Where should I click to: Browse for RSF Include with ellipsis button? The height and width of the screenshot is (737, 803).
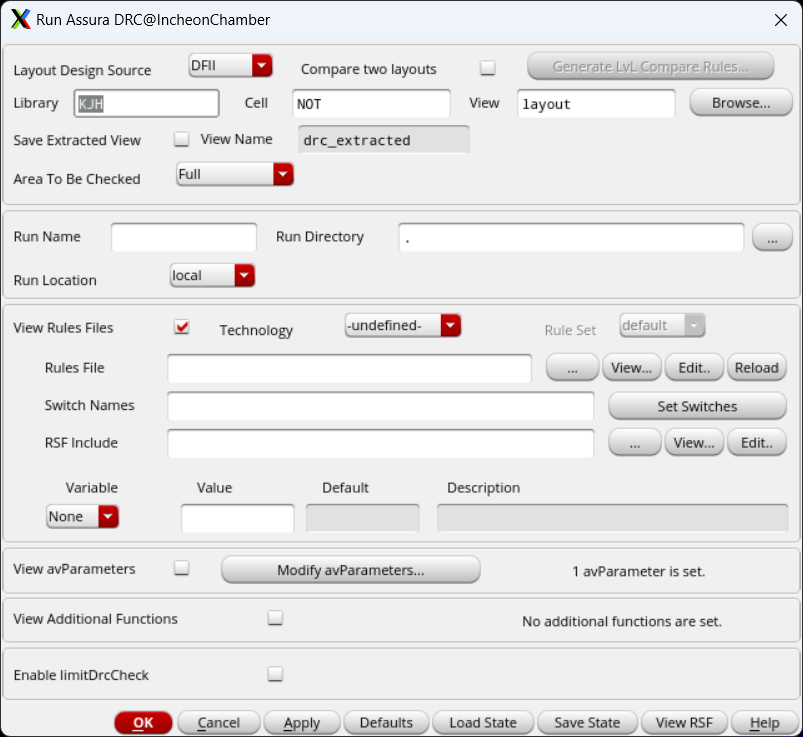point(635,443)
